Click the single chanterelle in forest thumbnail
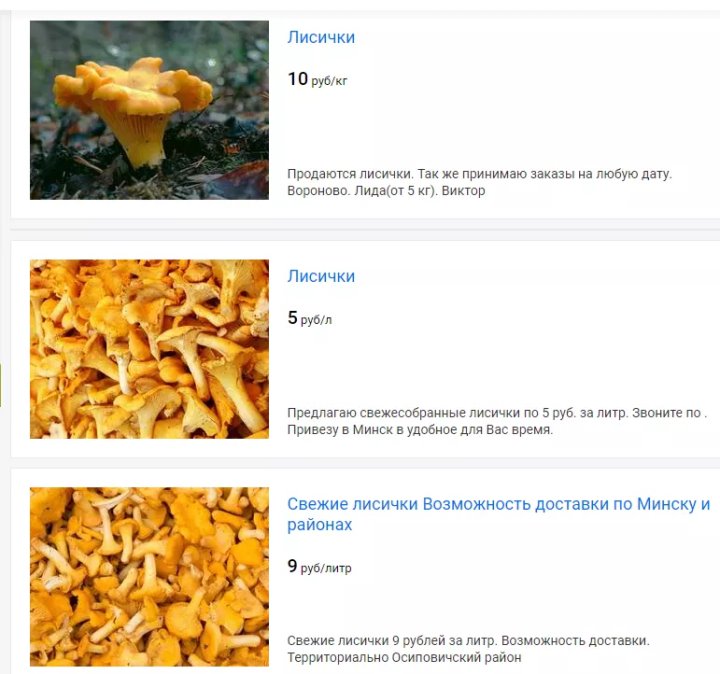Screen dimensions: 720x674 tap(149, 110)
